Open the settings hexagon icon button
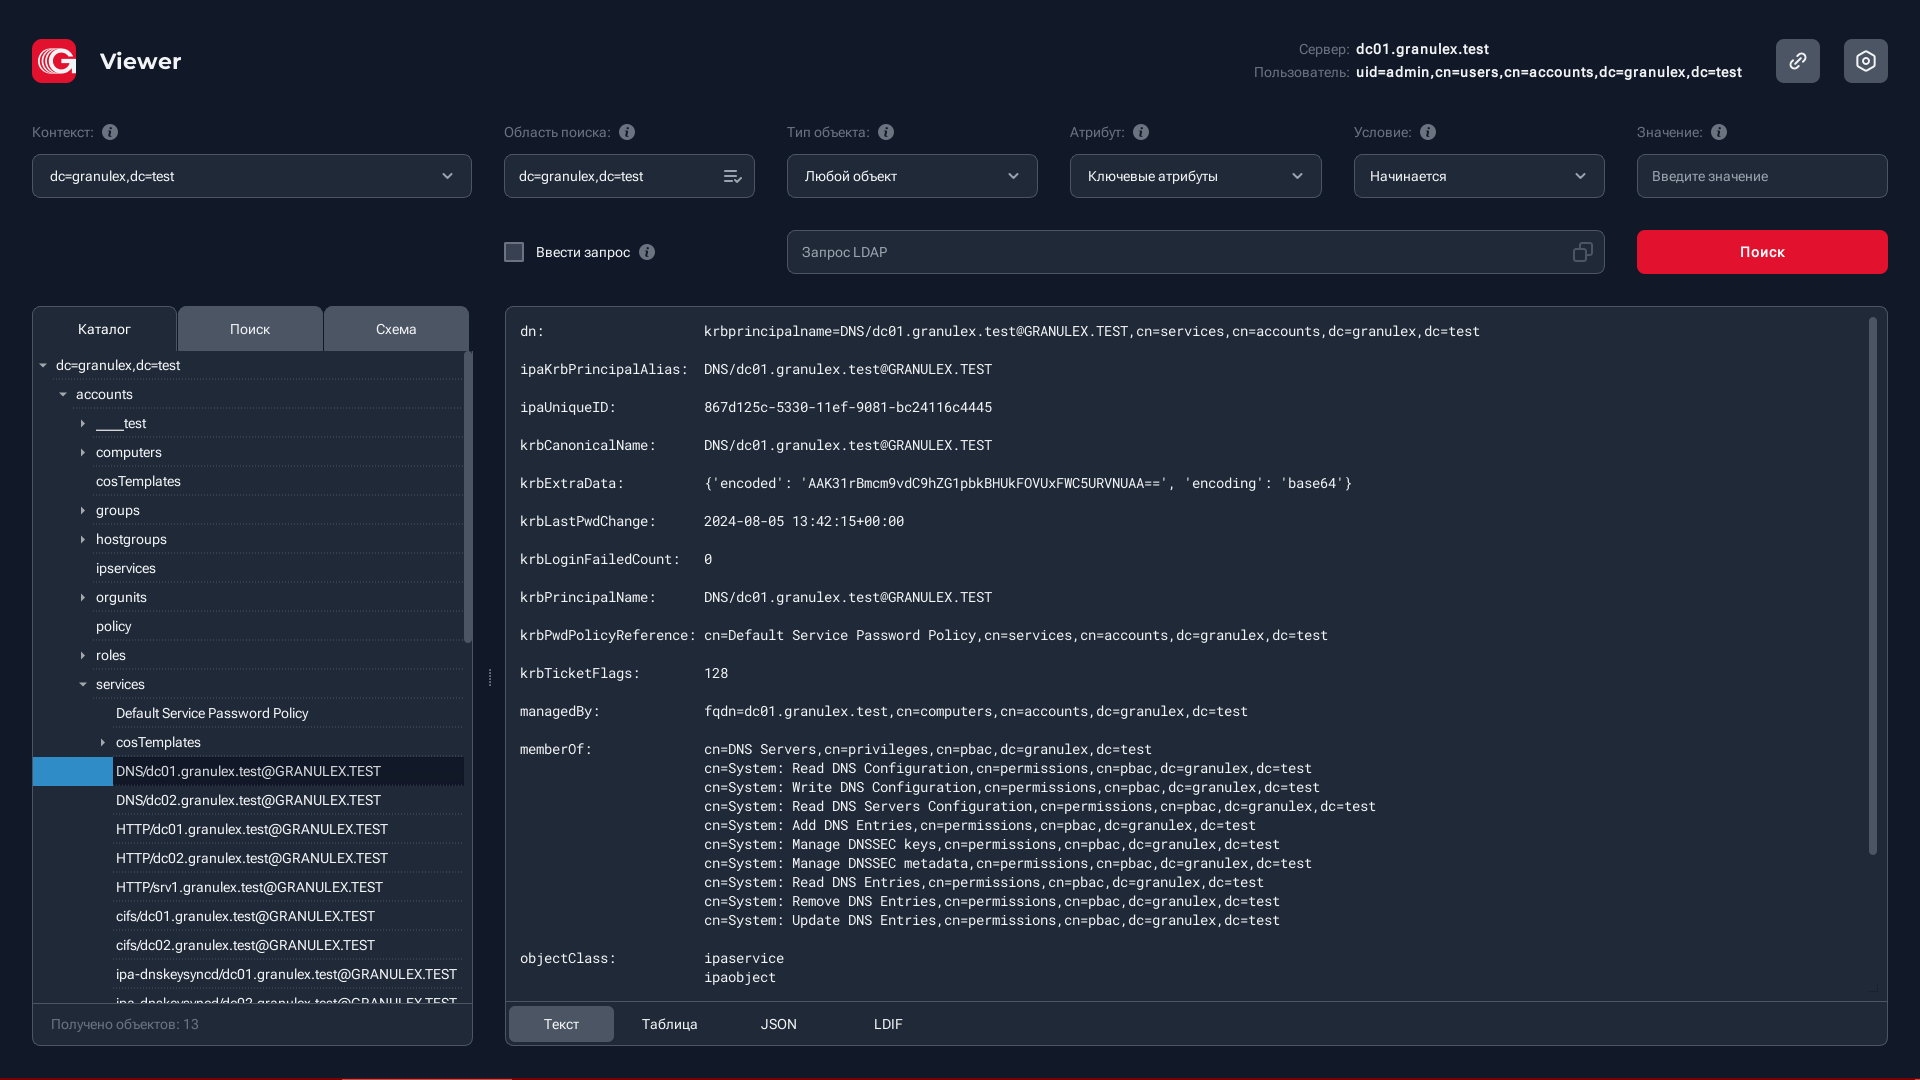This screenshot has width=1920, height=1080. tap(1865, 61)
